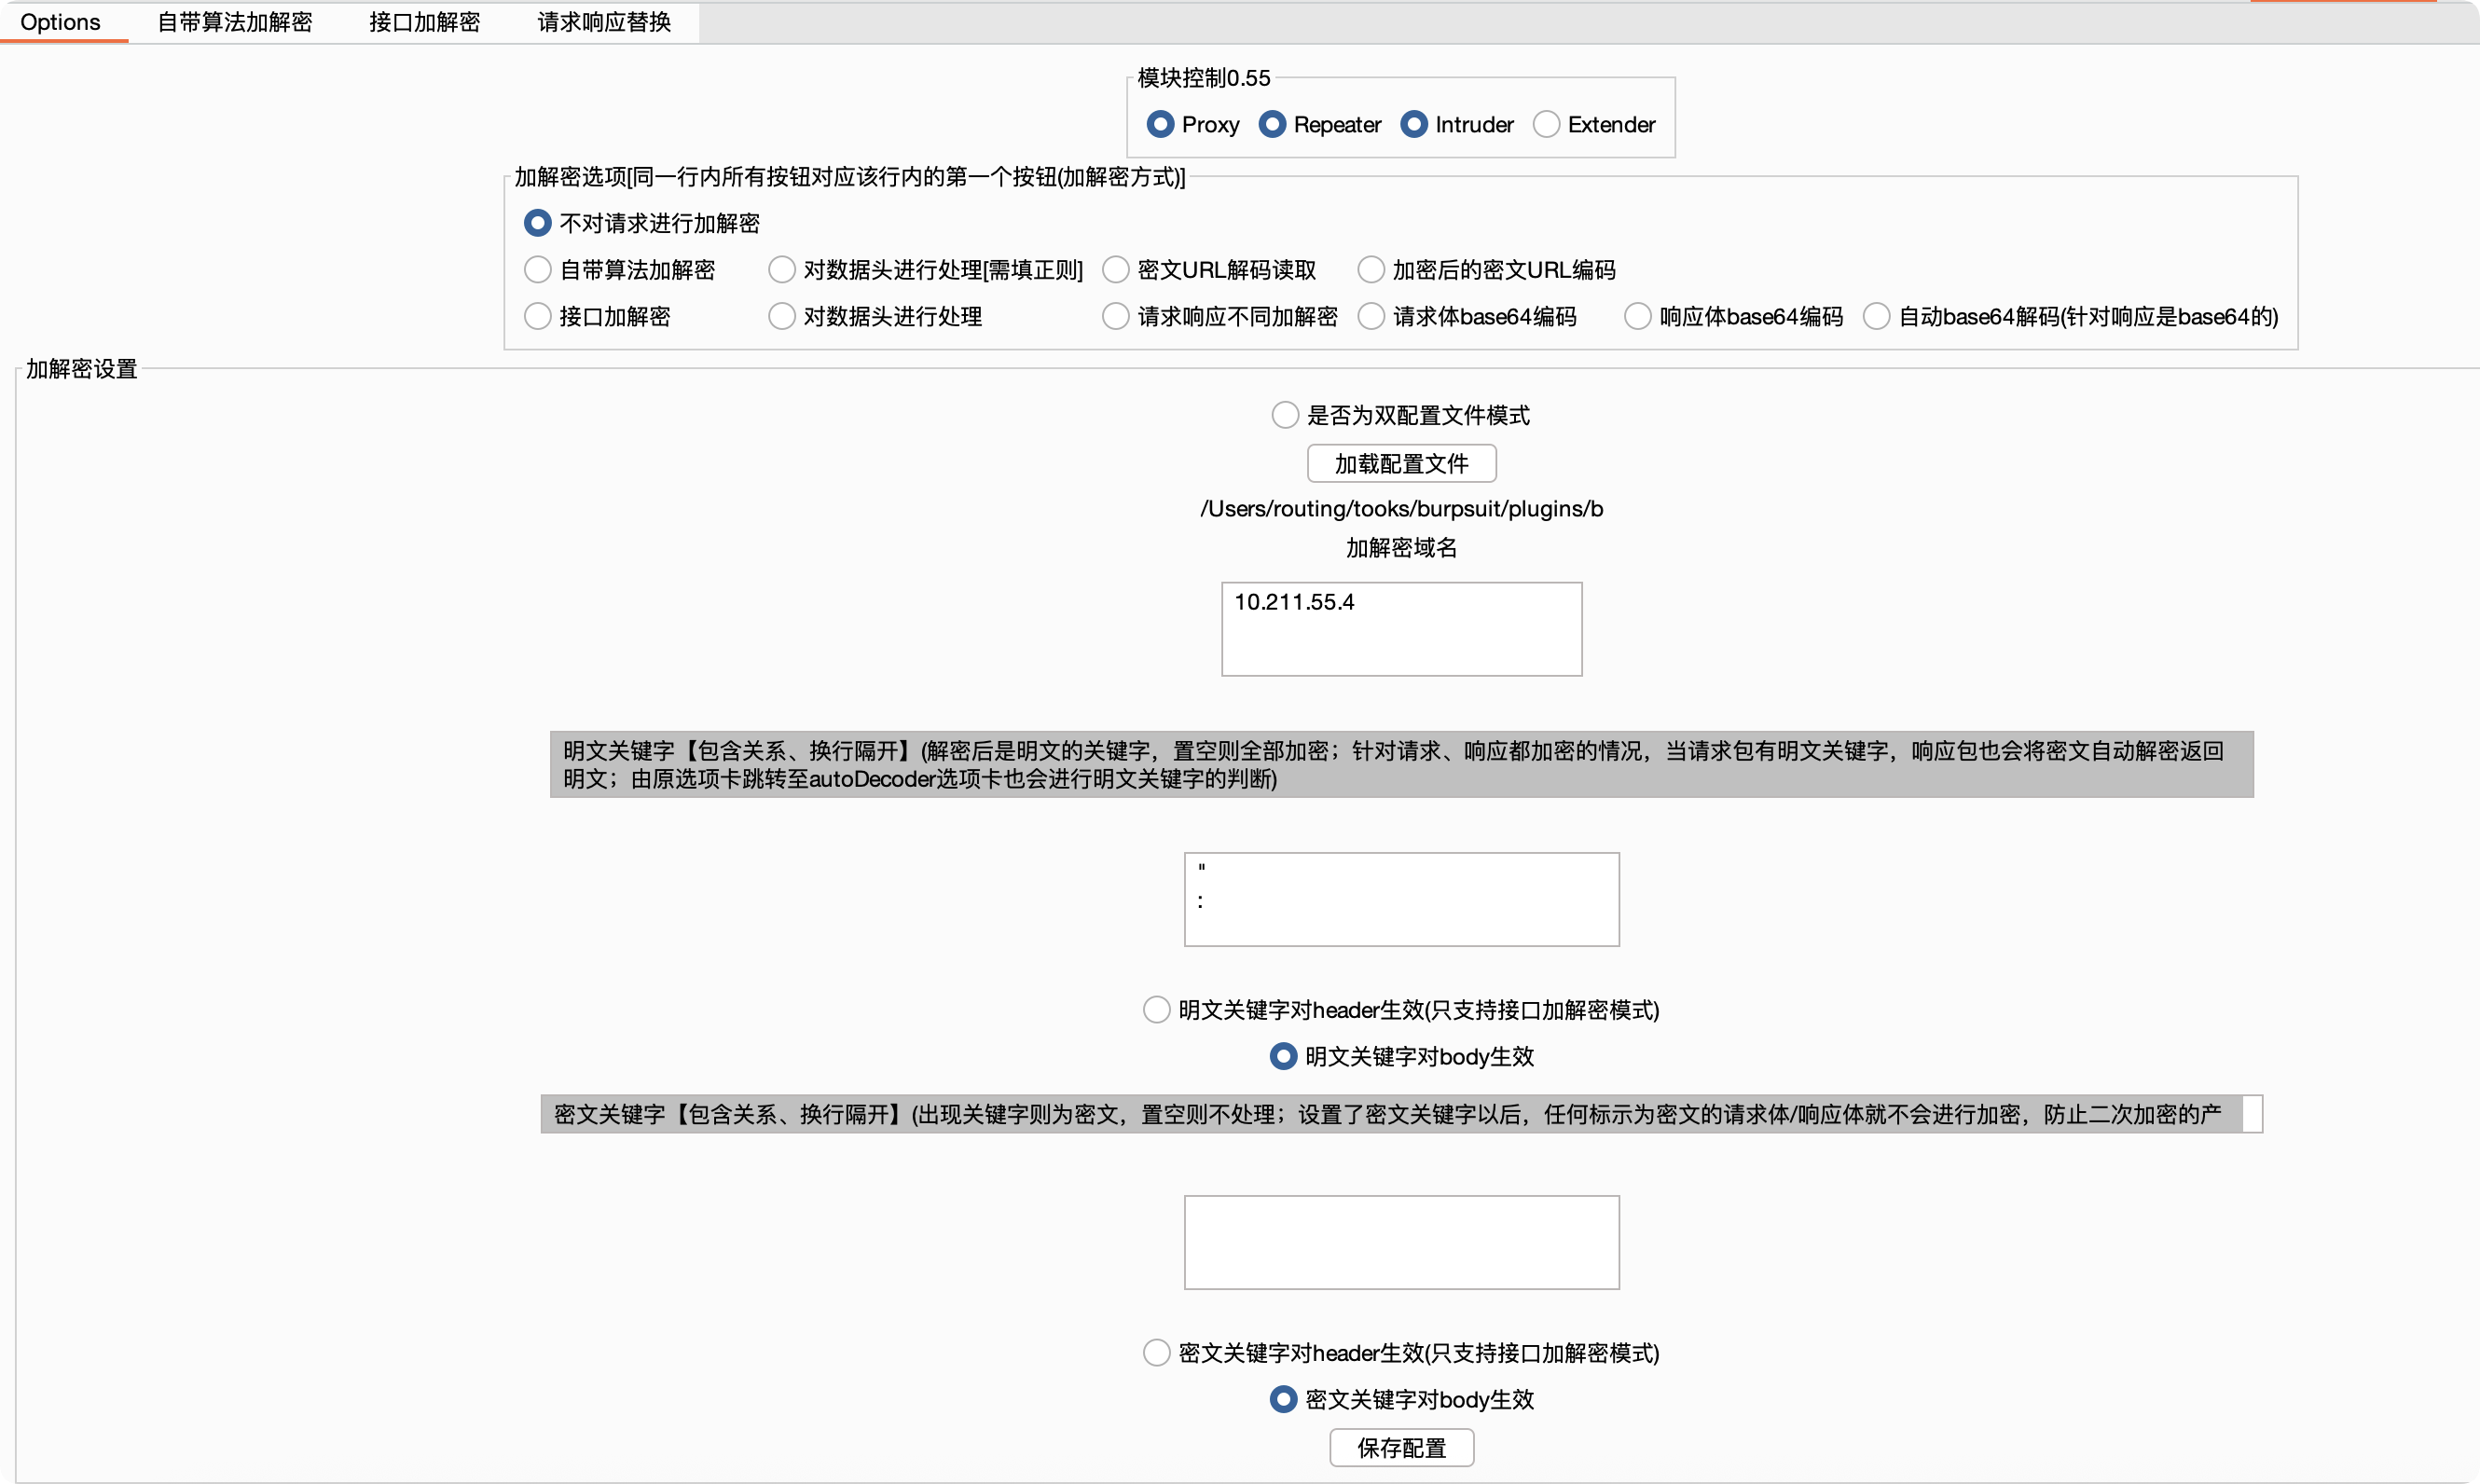2480x1484 pixels.
Task: Select 明文关键字对header生效 option
Action: pyautogui.click(x=1157, y=1010)
